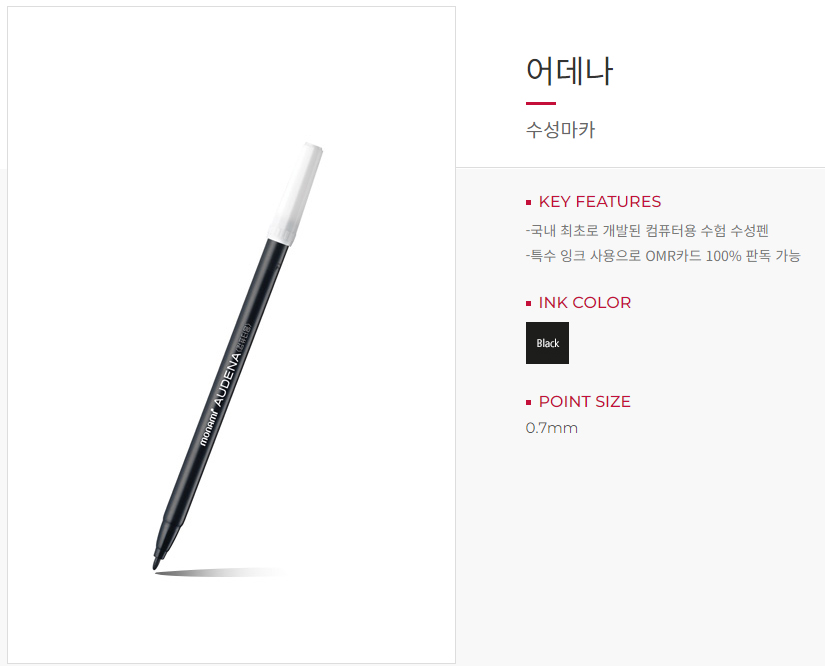
Task: Open the pen product image
Action: coord(232,335)
